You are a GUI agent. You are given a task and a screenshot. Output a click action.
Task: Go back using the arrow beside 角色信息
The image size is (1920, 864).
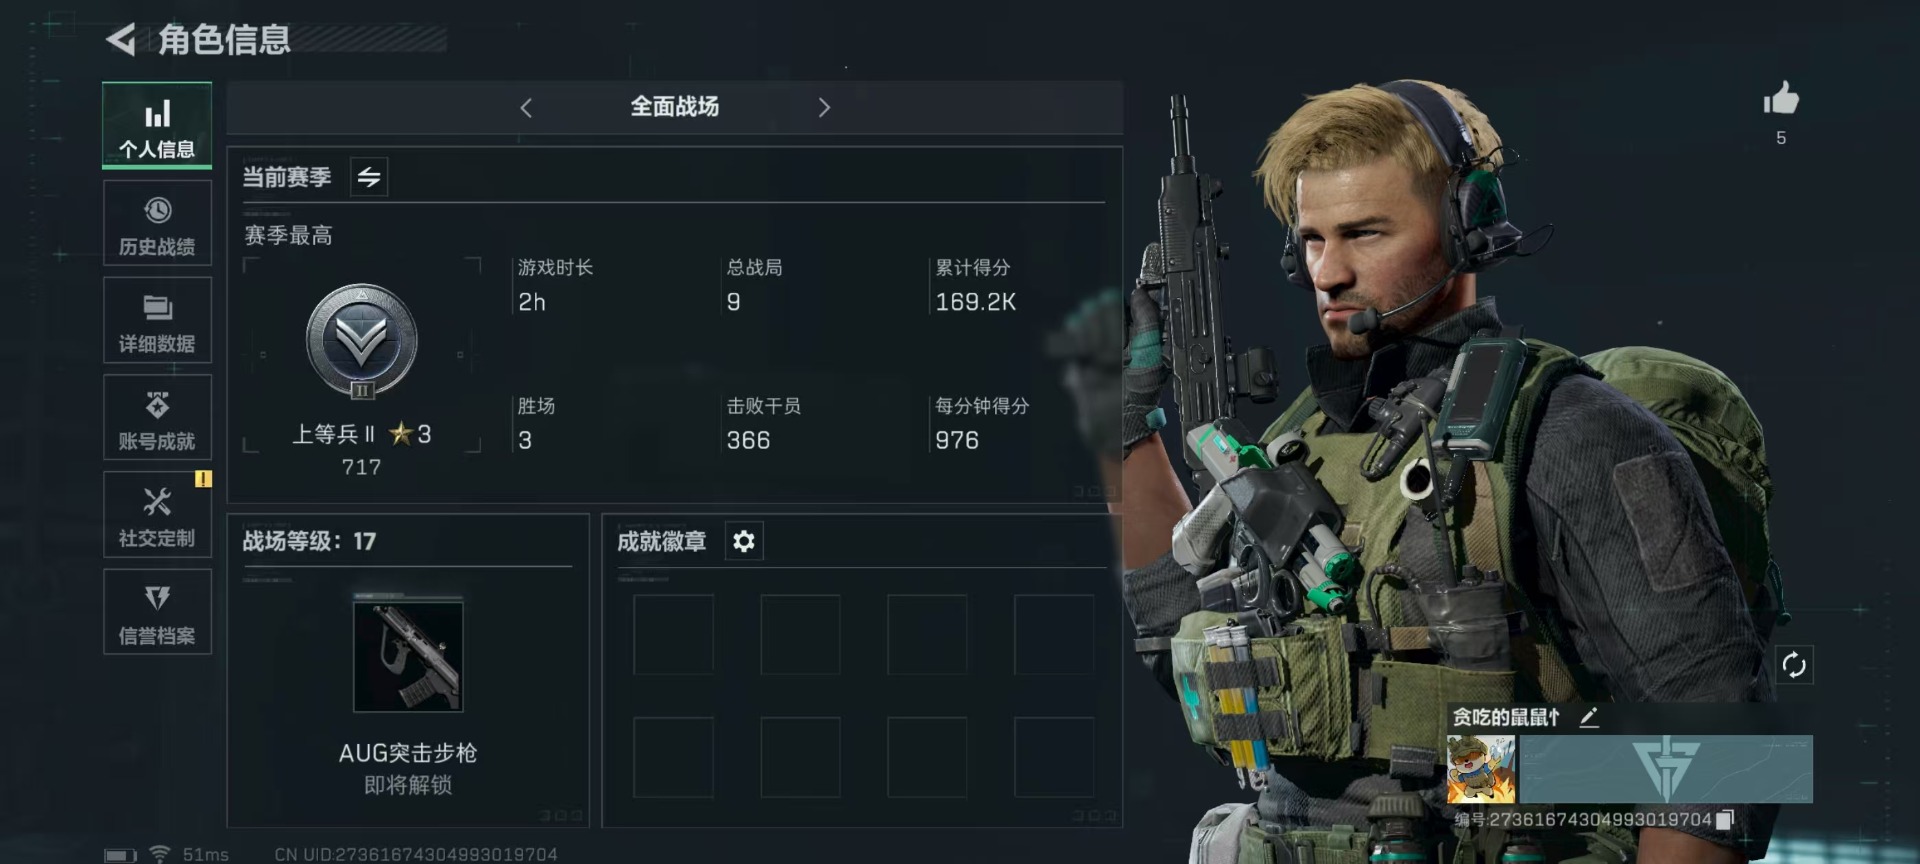click(121, 40)
